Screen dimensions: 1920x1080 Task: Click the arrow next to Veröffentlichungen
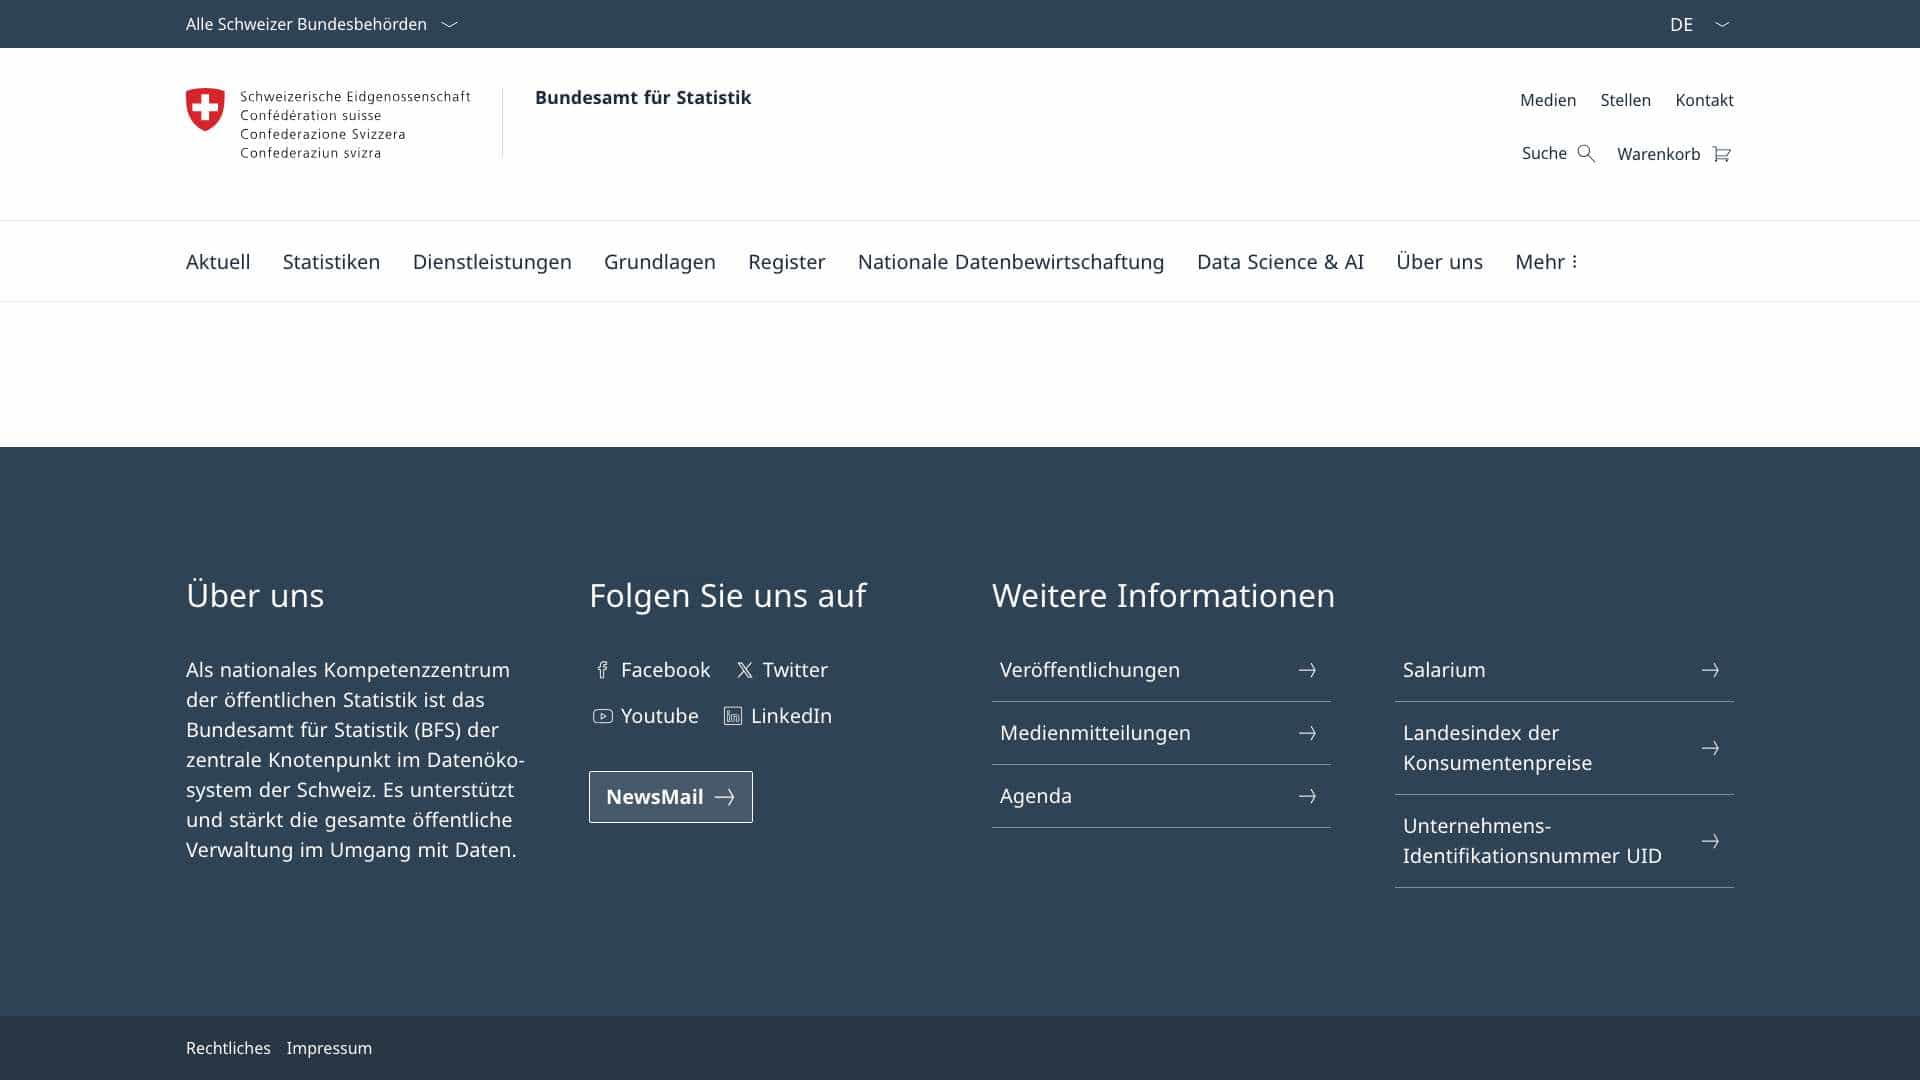click(1307, 670)
